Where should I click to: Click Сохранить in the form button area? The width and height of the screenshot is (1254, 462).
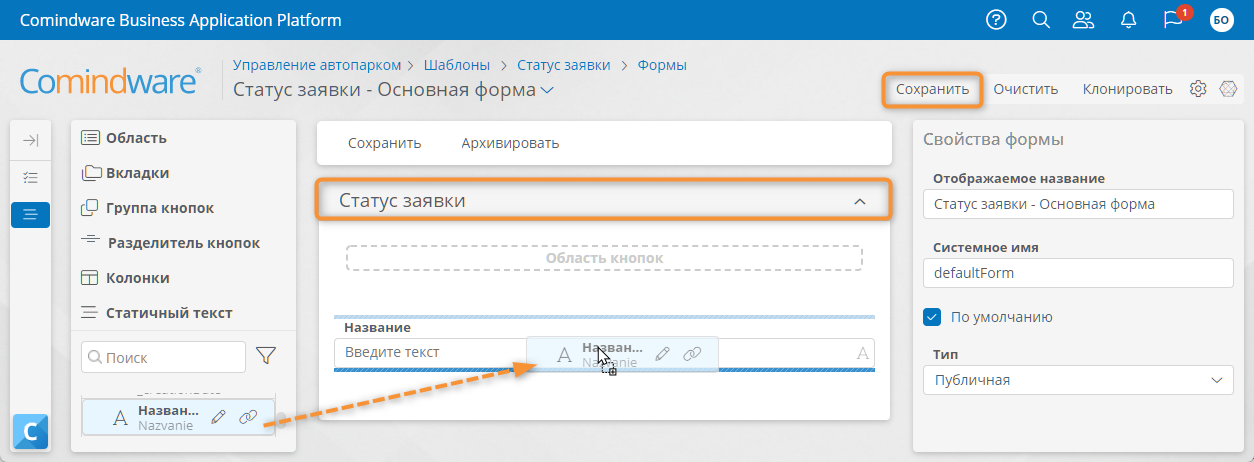(384, 143)
